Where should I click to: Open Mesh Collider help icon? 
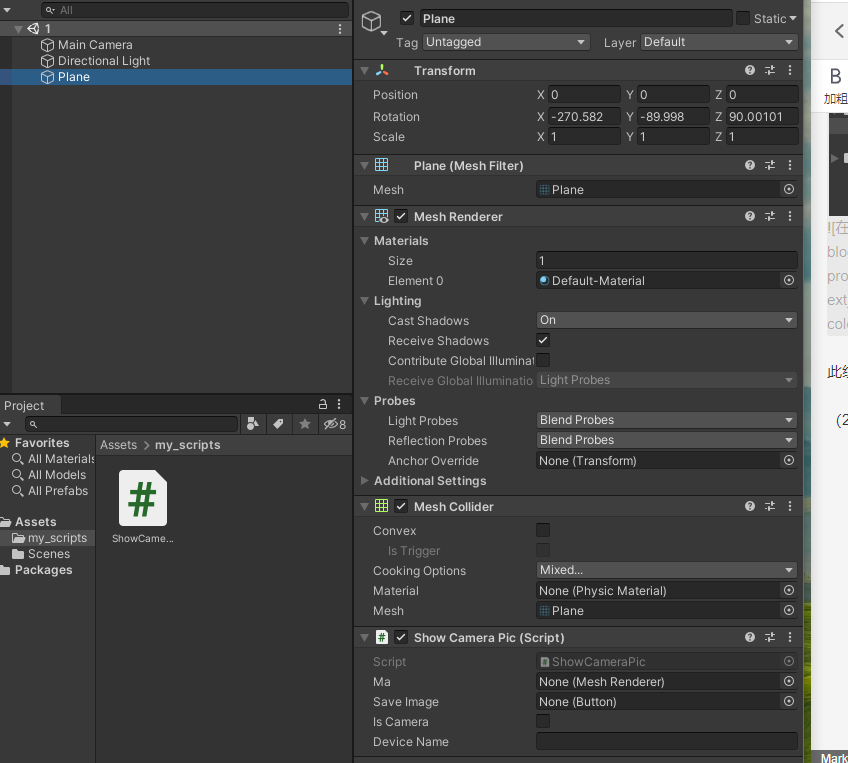[x=750, y=506]
